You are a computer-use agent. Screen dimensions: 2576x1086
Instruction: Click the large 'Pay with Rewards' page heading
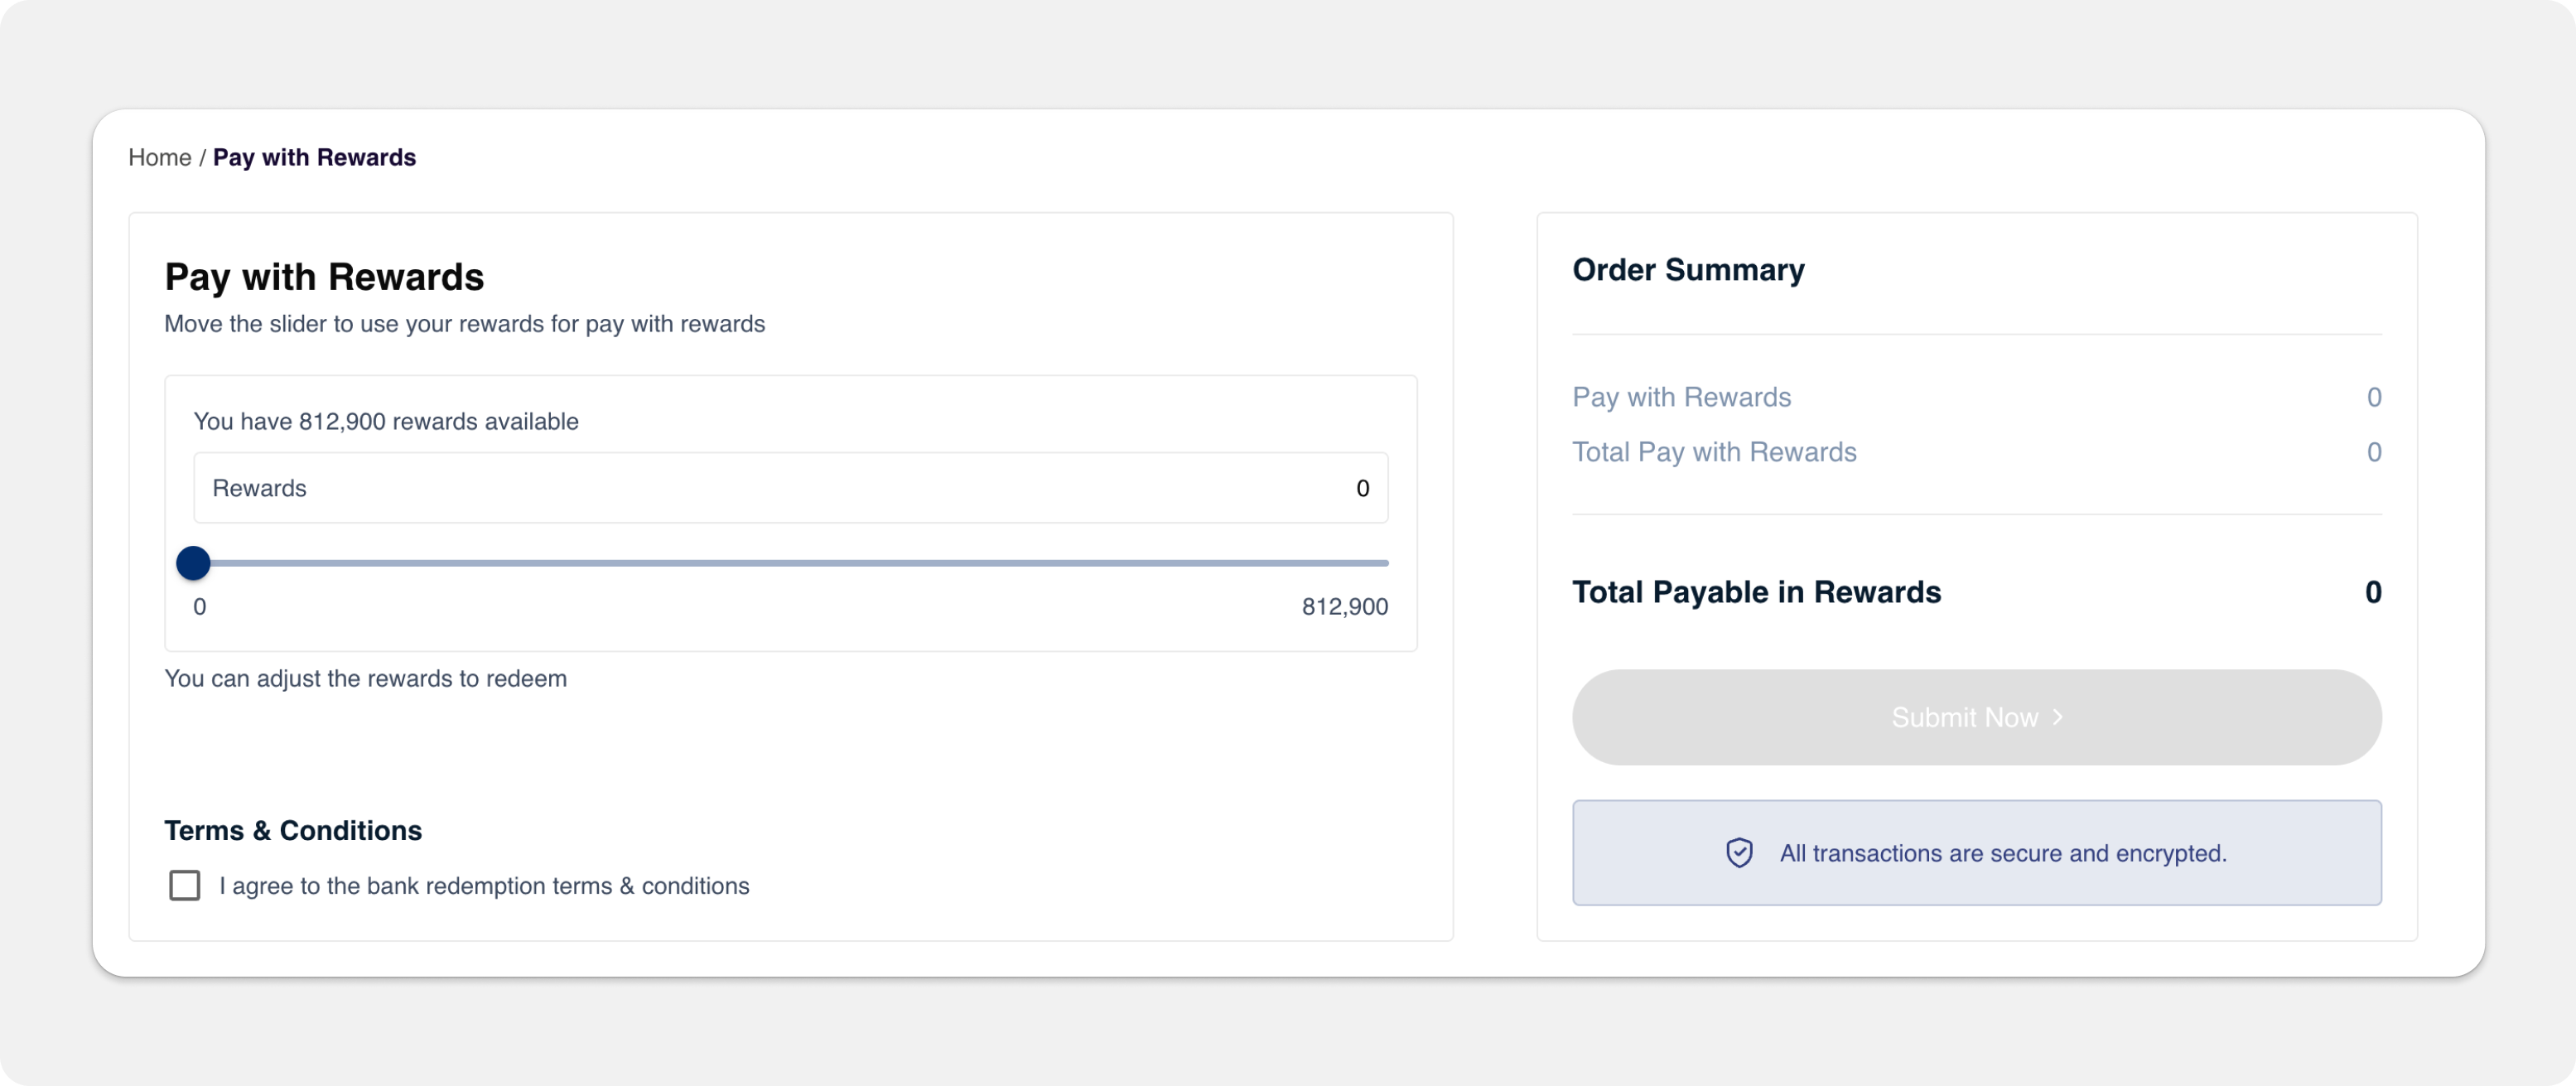point(324,277)
